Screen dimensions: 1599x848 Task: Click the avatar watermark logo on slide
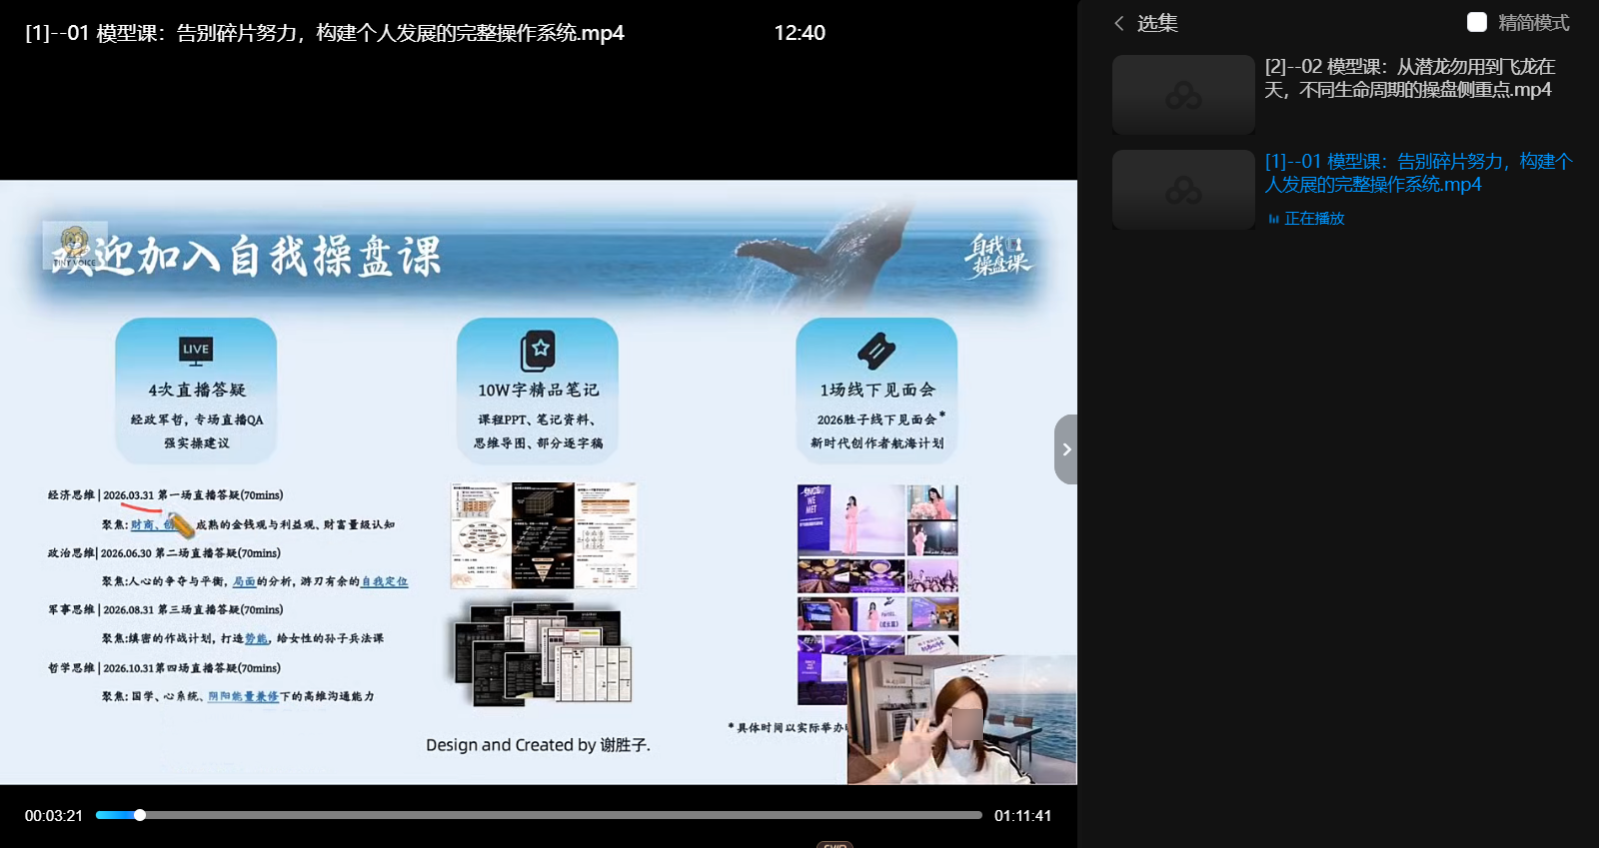click(x=74, y=245)
